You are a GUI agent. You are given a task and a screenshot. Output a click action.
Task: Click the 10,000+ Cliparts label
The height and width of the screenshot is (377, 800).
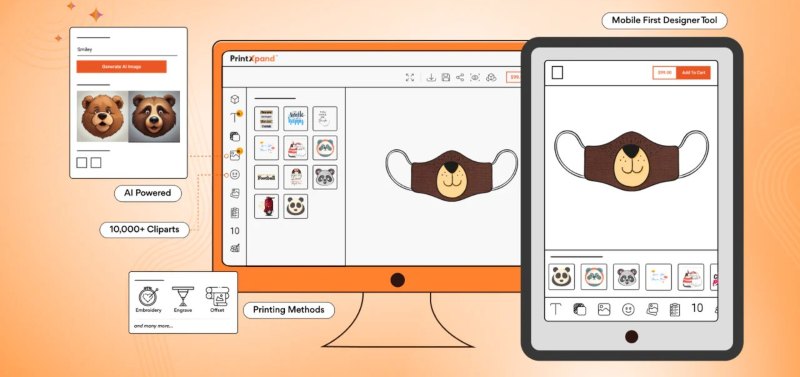pyautogui.click(x=144, y=230)
